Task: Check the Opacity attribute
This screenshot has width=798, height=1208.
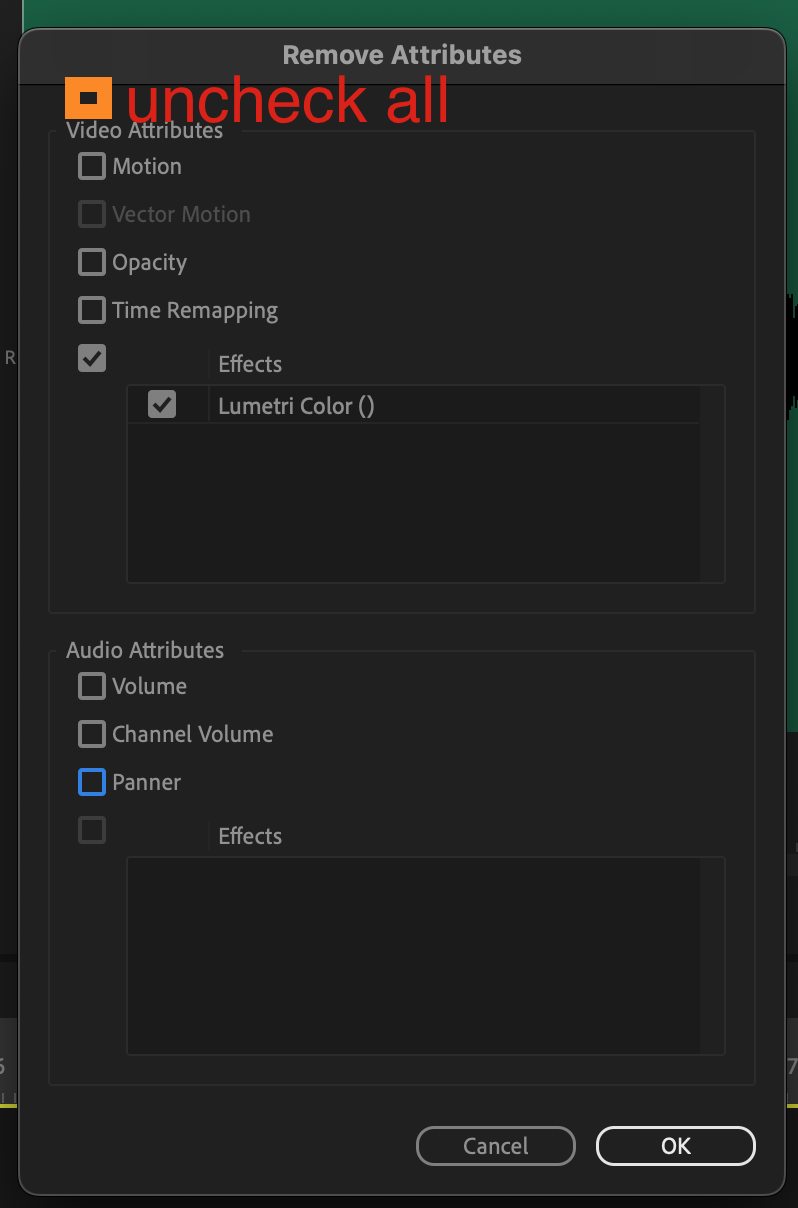Action: coord(91,262)
